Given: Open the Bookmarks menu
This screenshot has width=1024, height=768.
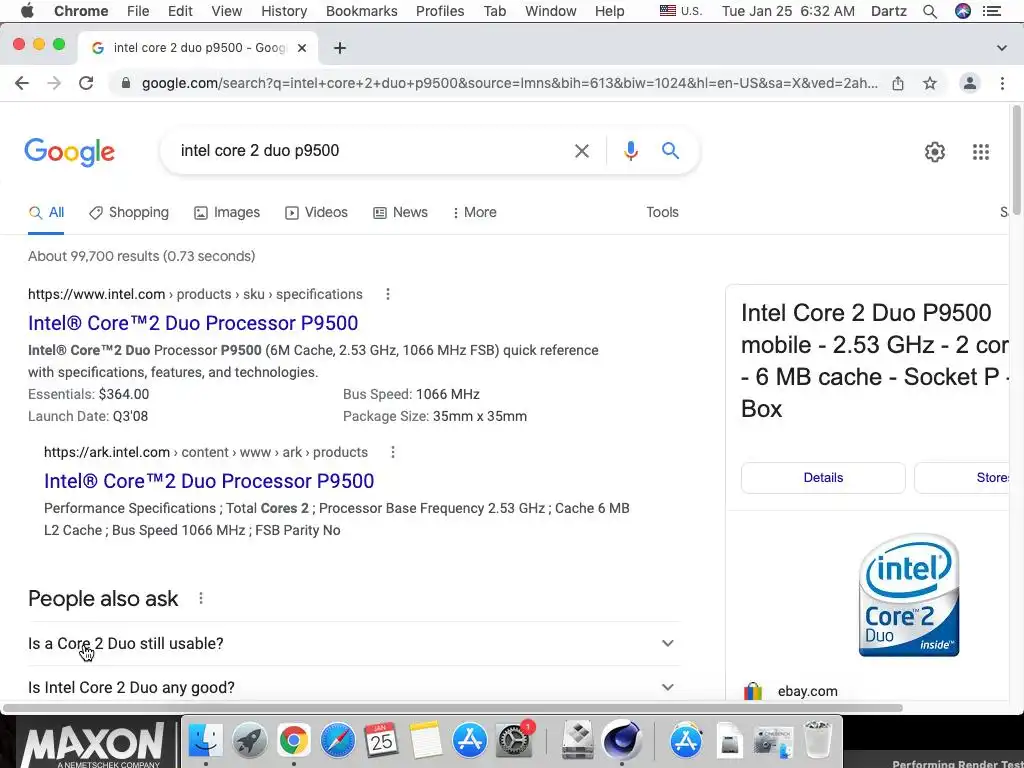Looking at the screenshot, I should tap(361, 11).
